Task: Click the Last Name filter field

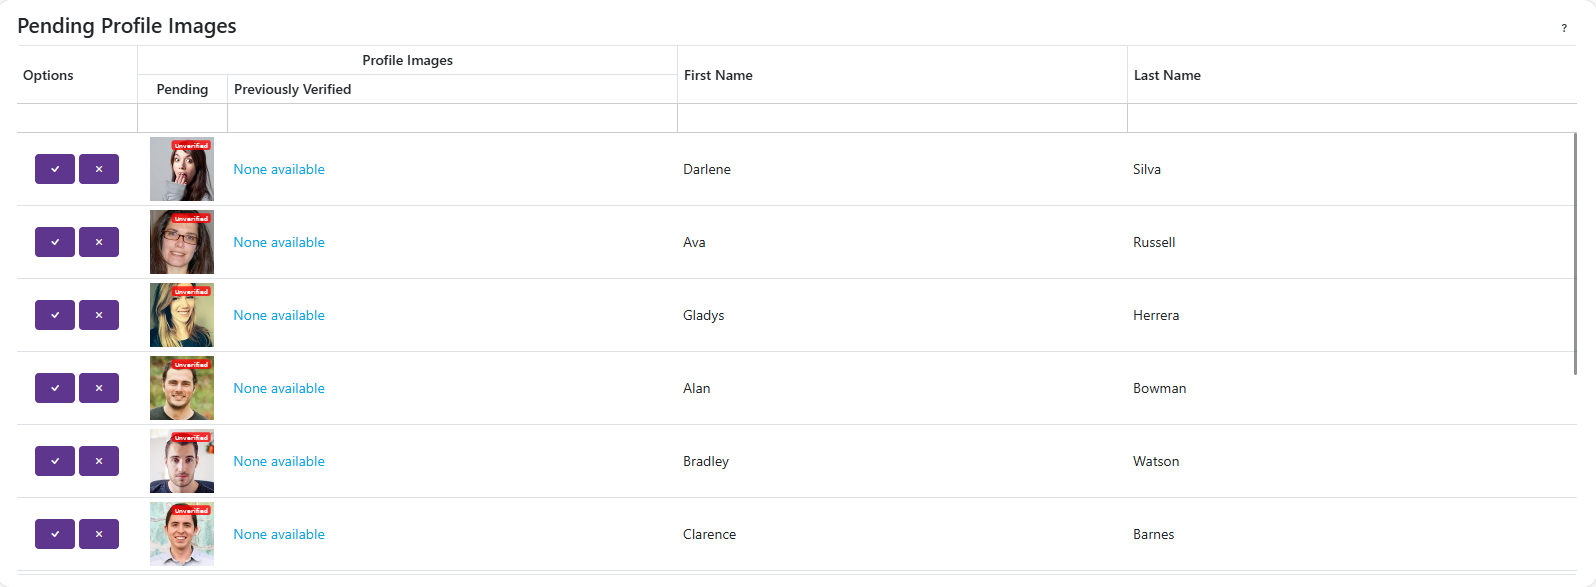Action: 1350,118
